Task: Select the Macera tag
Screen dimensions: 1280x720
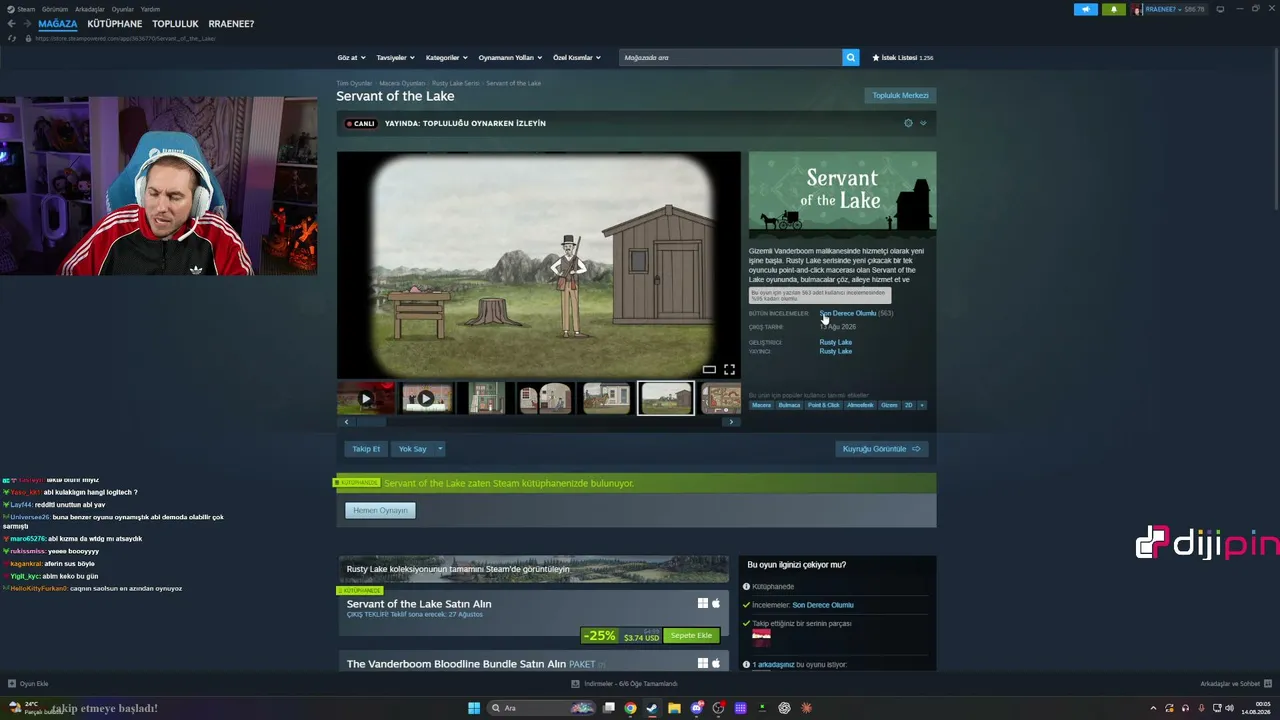Action: tap(762, 405)
